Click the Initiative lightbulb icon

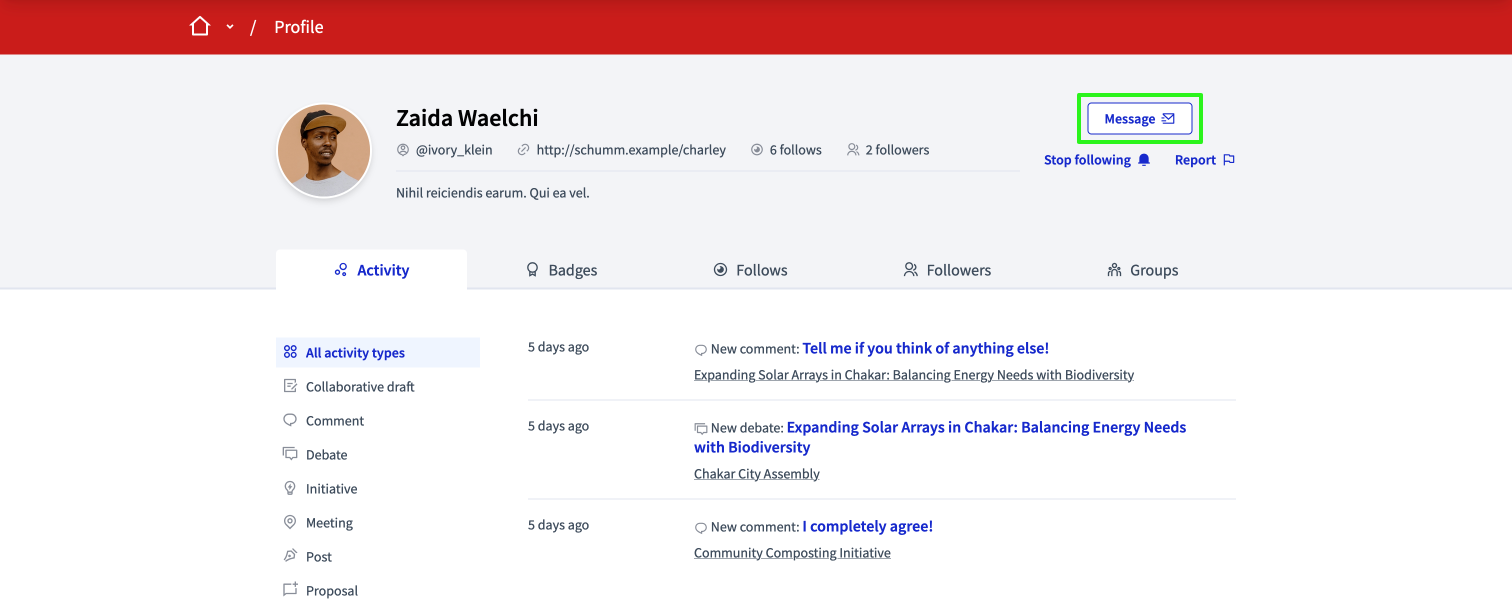click(x=290, y=488)
